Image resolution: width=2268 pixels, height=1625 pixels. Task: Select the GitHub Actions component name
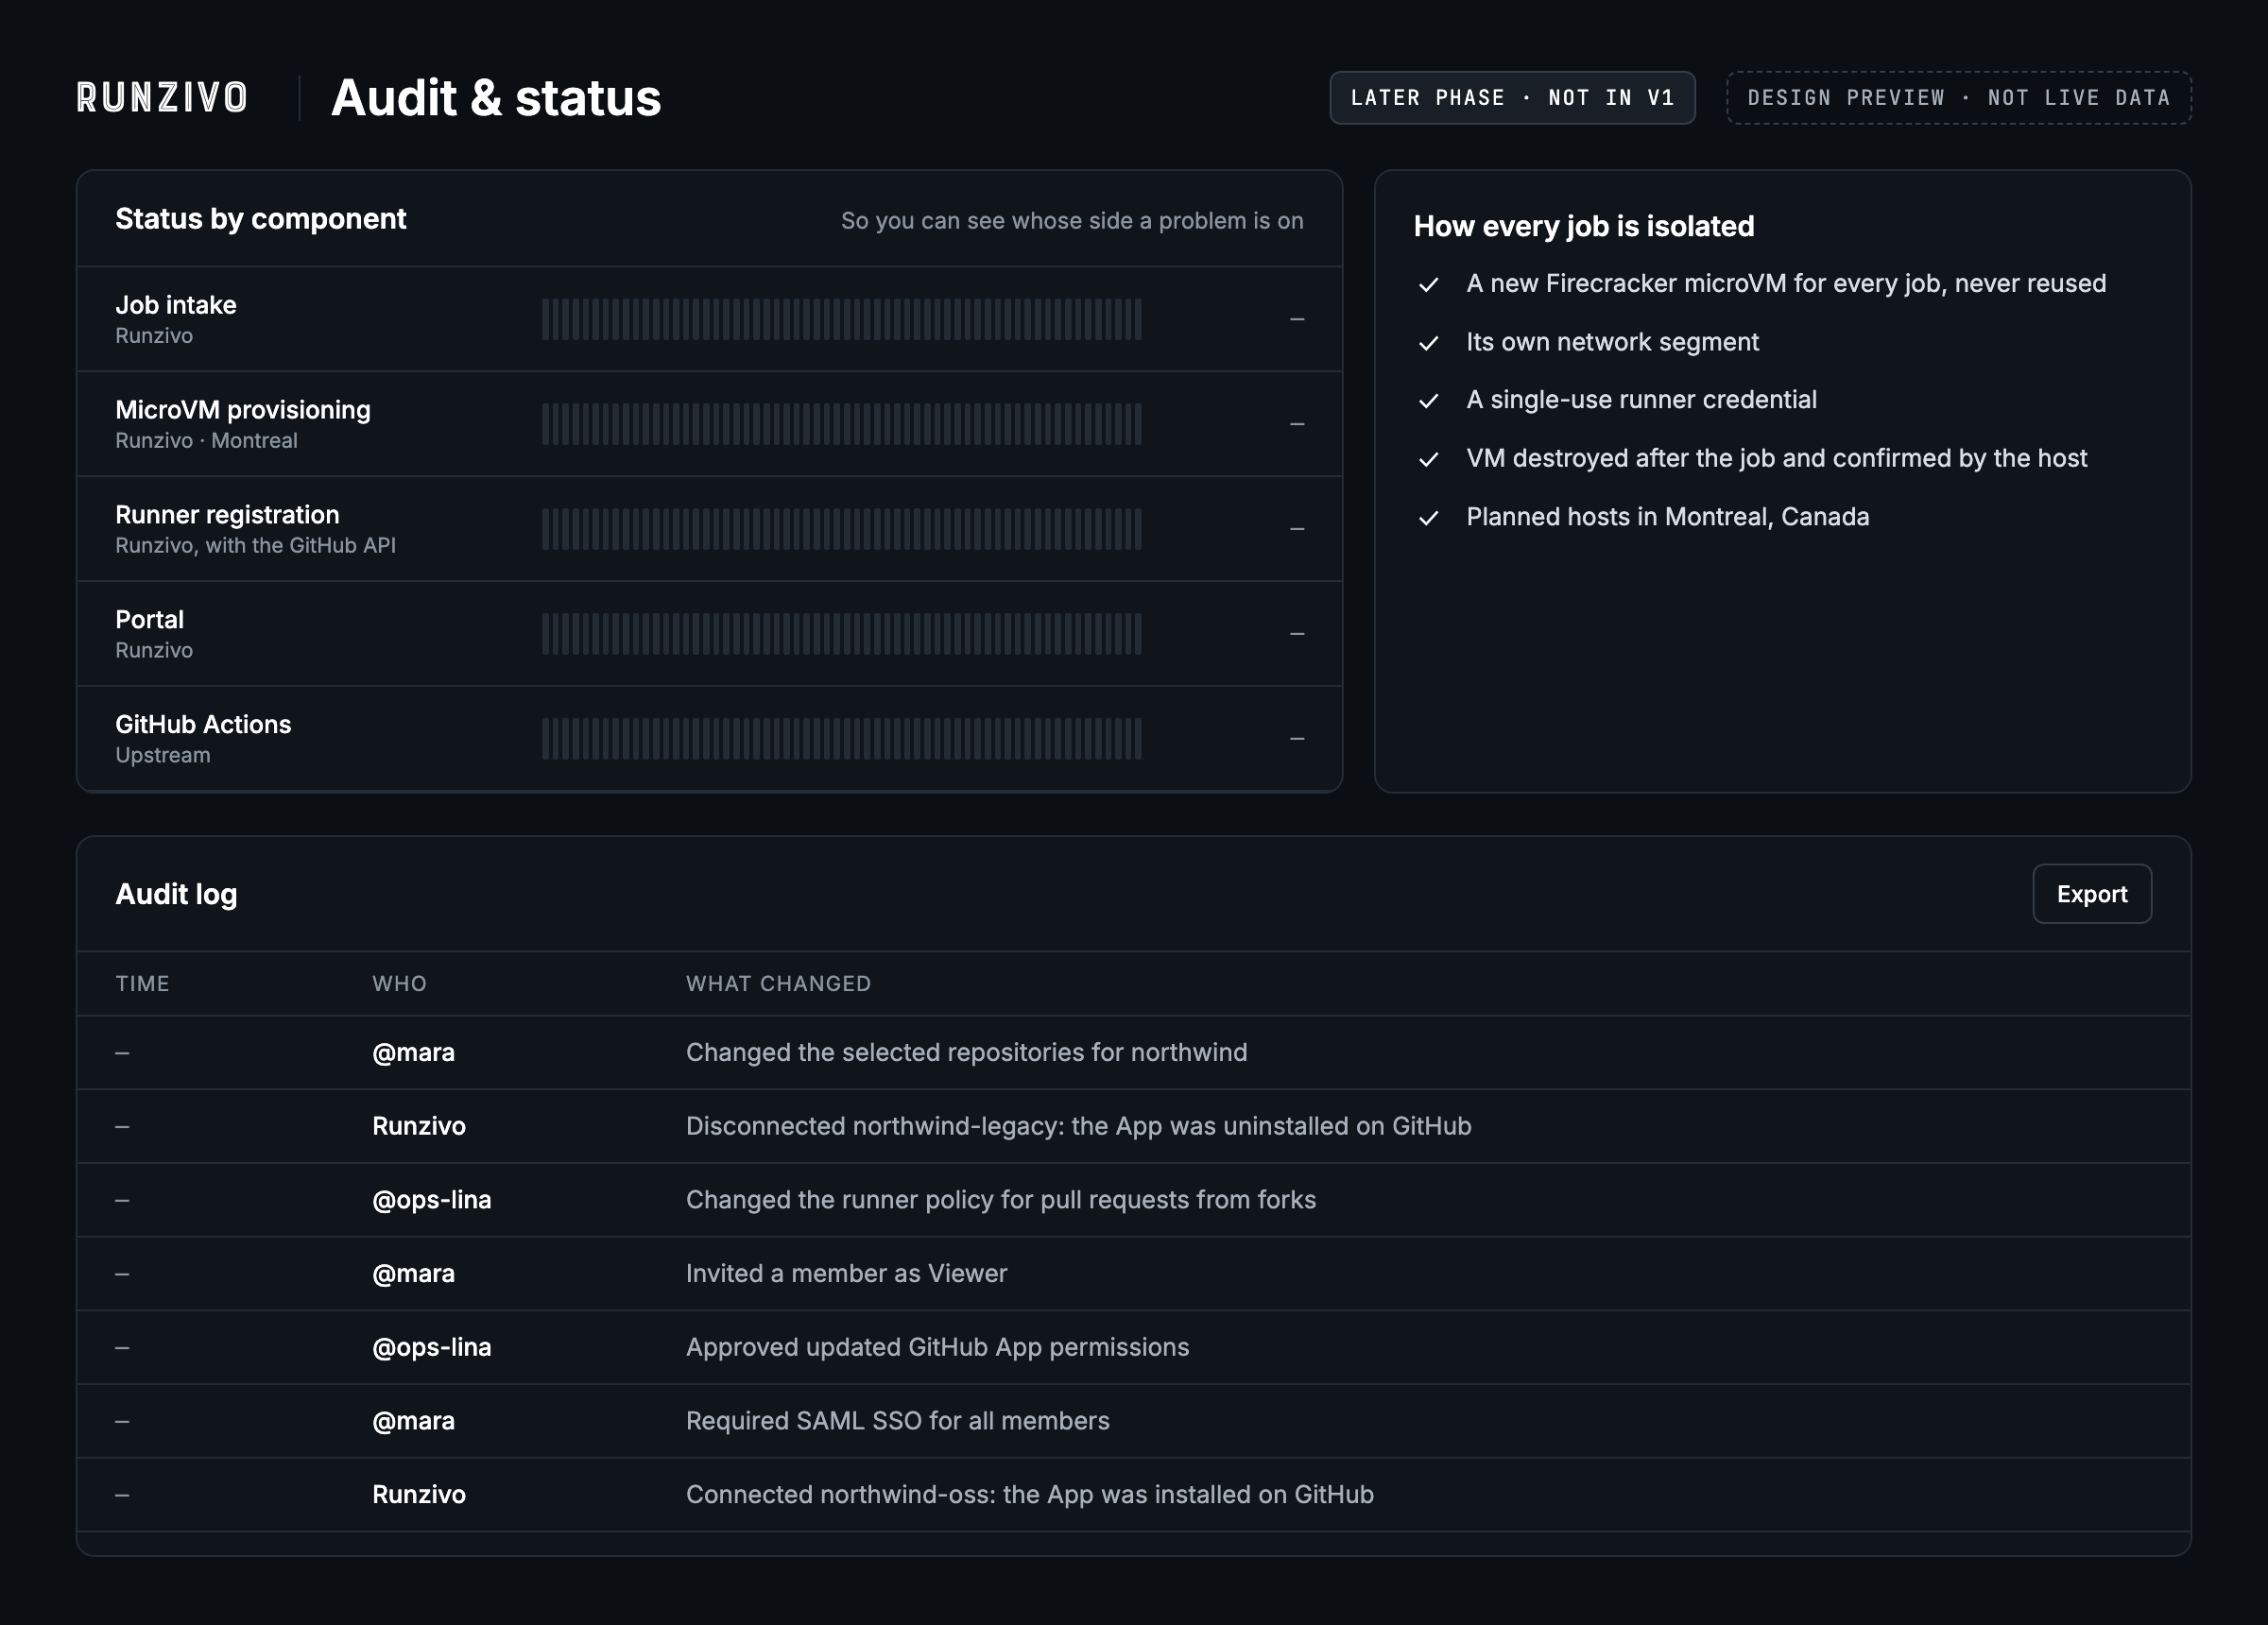[203, 725]
